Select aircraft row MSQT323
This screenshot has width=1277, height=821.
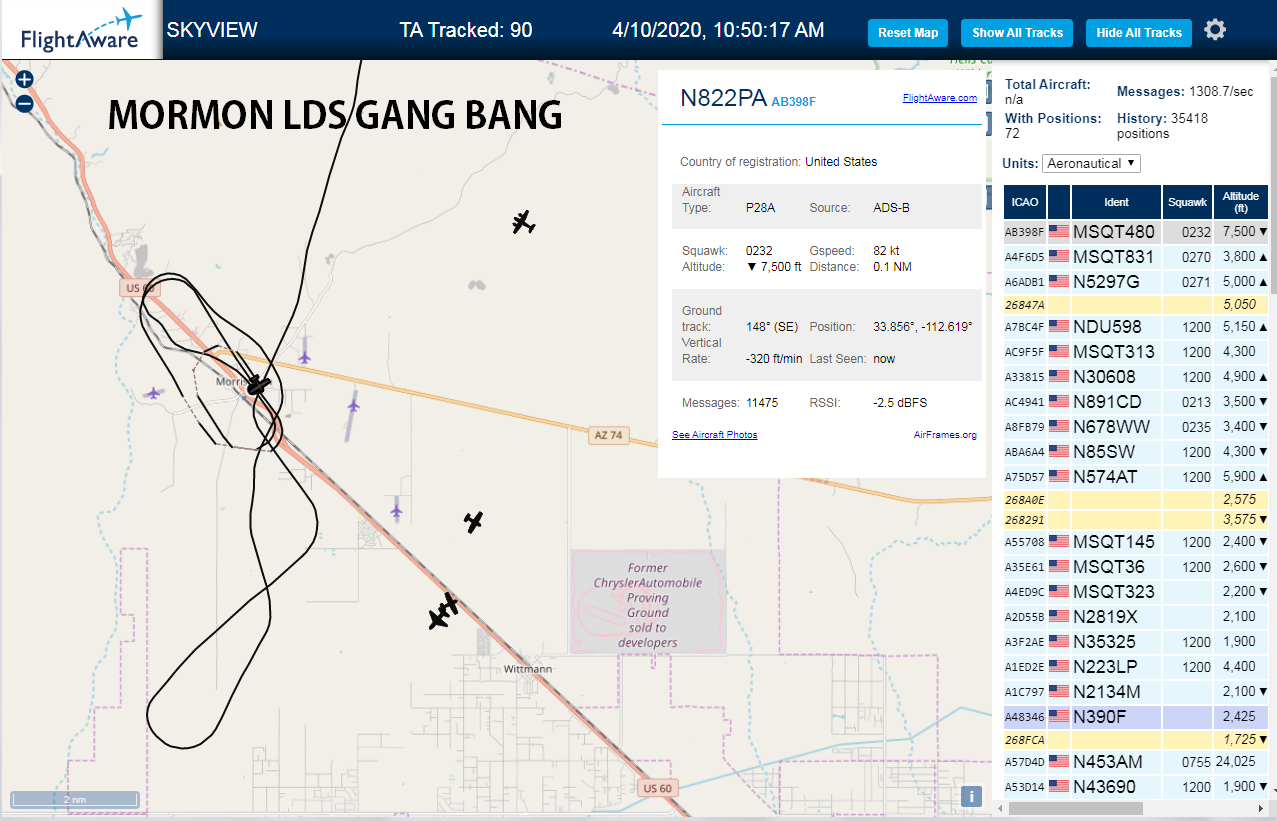(x=1136, y=592)
